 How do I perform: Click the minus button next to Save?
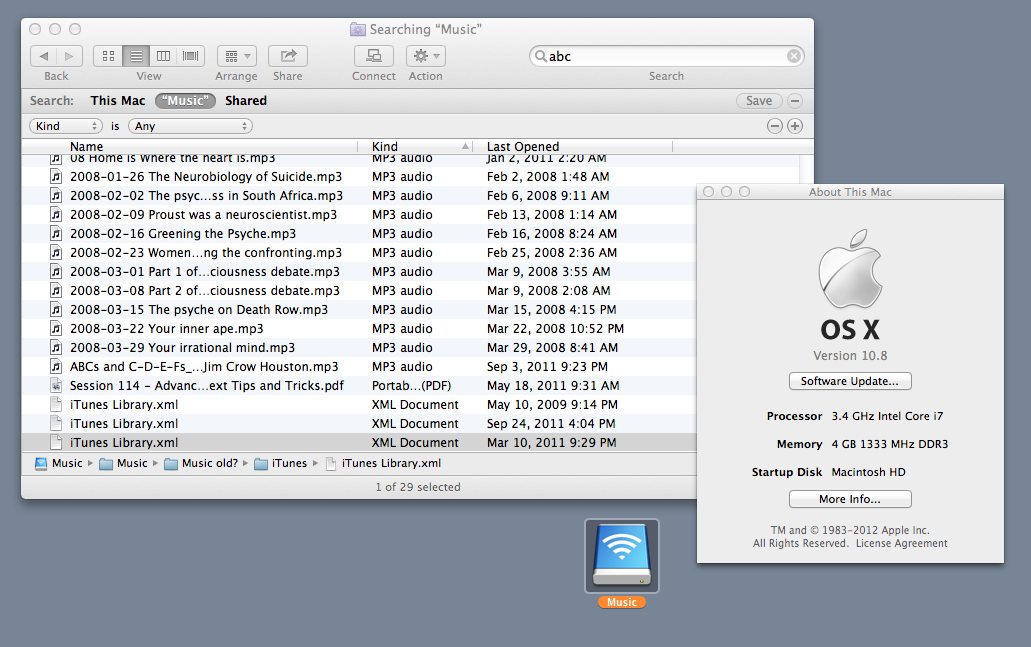(795, 101)
